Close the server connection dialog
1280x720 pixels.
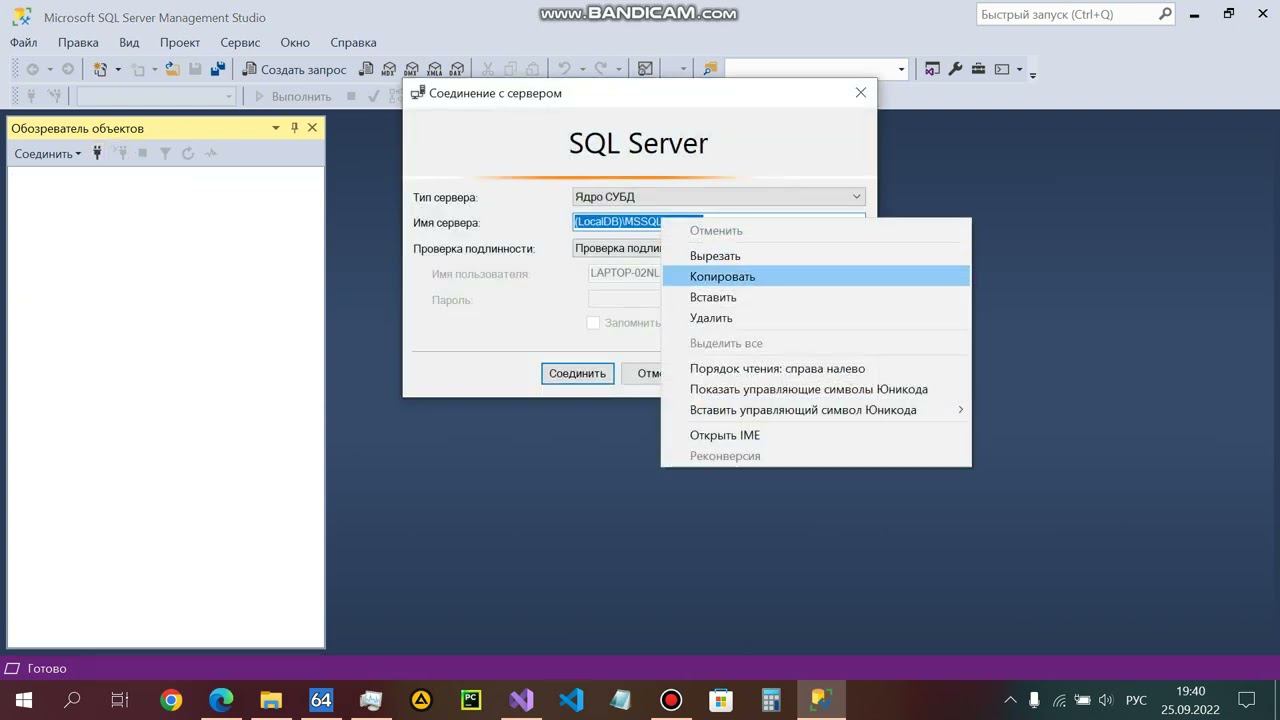860,93
